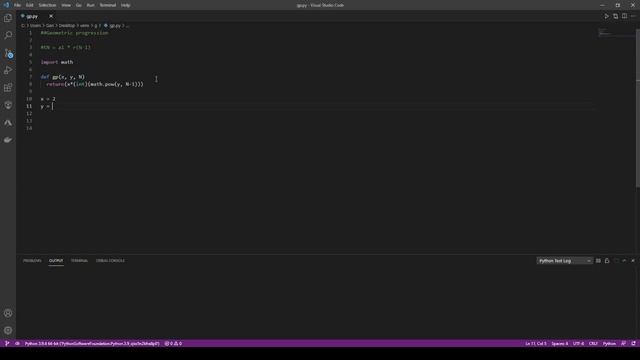Open the Go menu

tap(79, 5)
